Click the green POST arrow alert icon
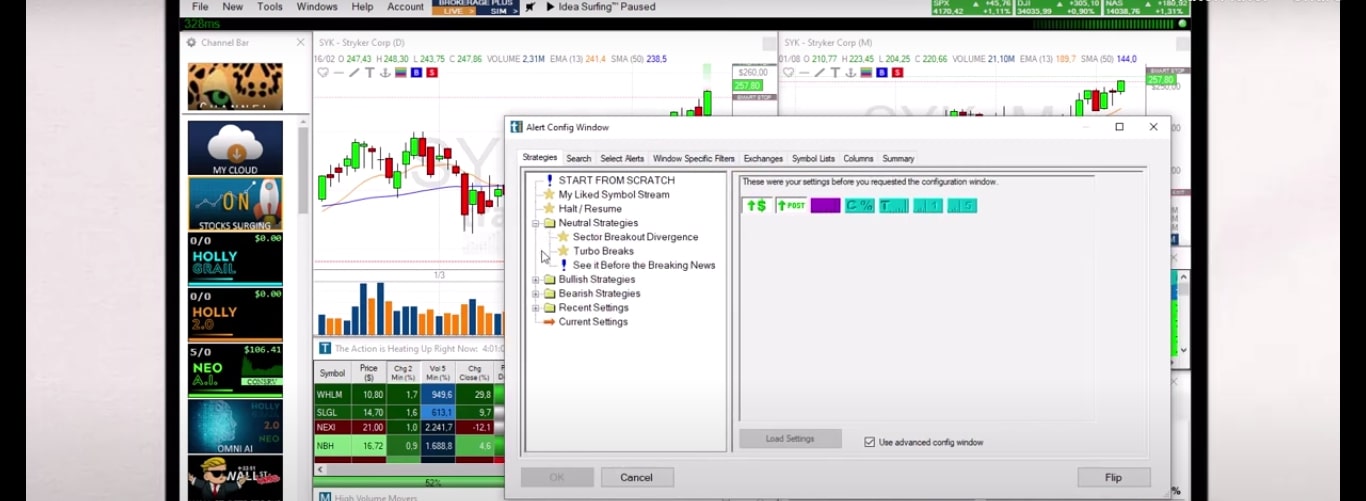The image size is (1366, 501). (791, 205)
